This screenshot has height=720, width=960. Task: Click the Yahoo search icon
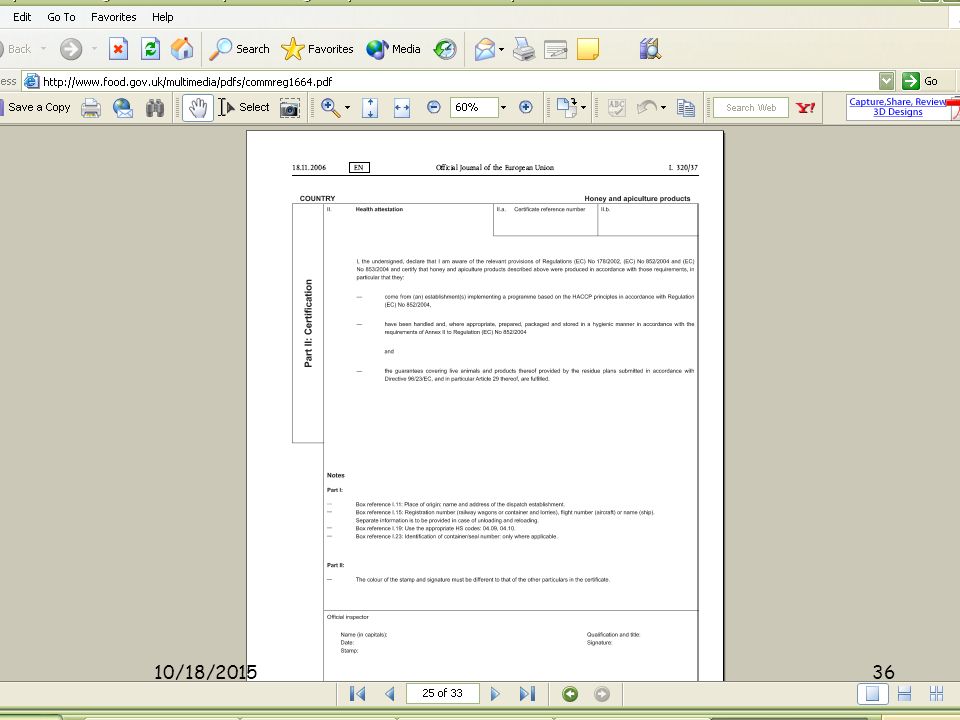point(806,108)
